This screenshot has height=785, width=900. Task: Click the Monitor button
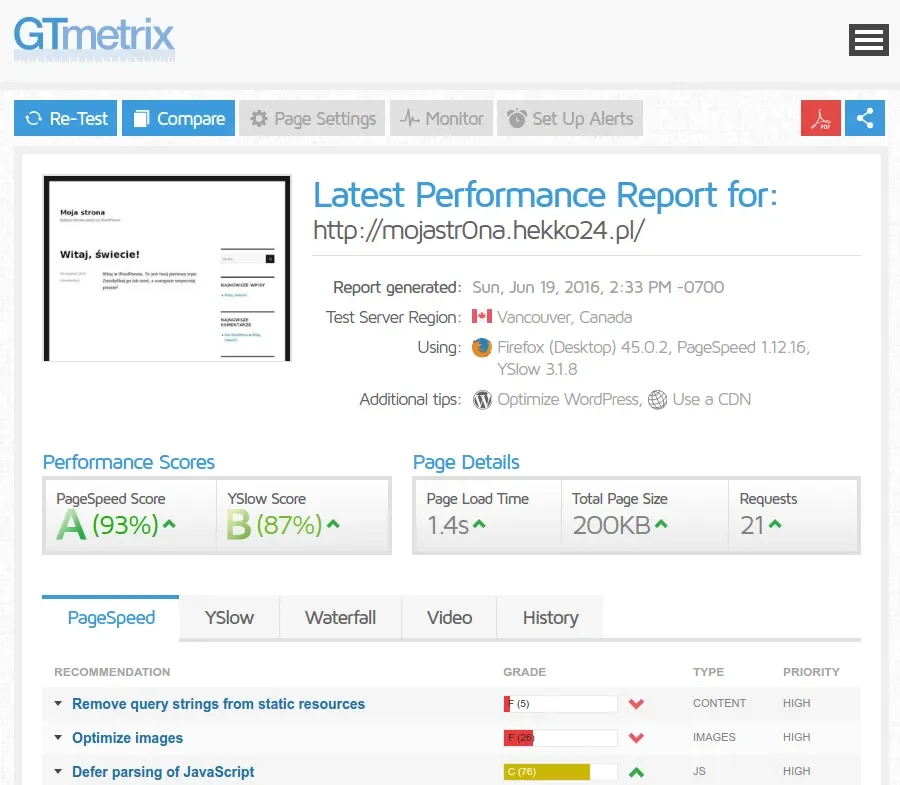click(x=441, y=118)
